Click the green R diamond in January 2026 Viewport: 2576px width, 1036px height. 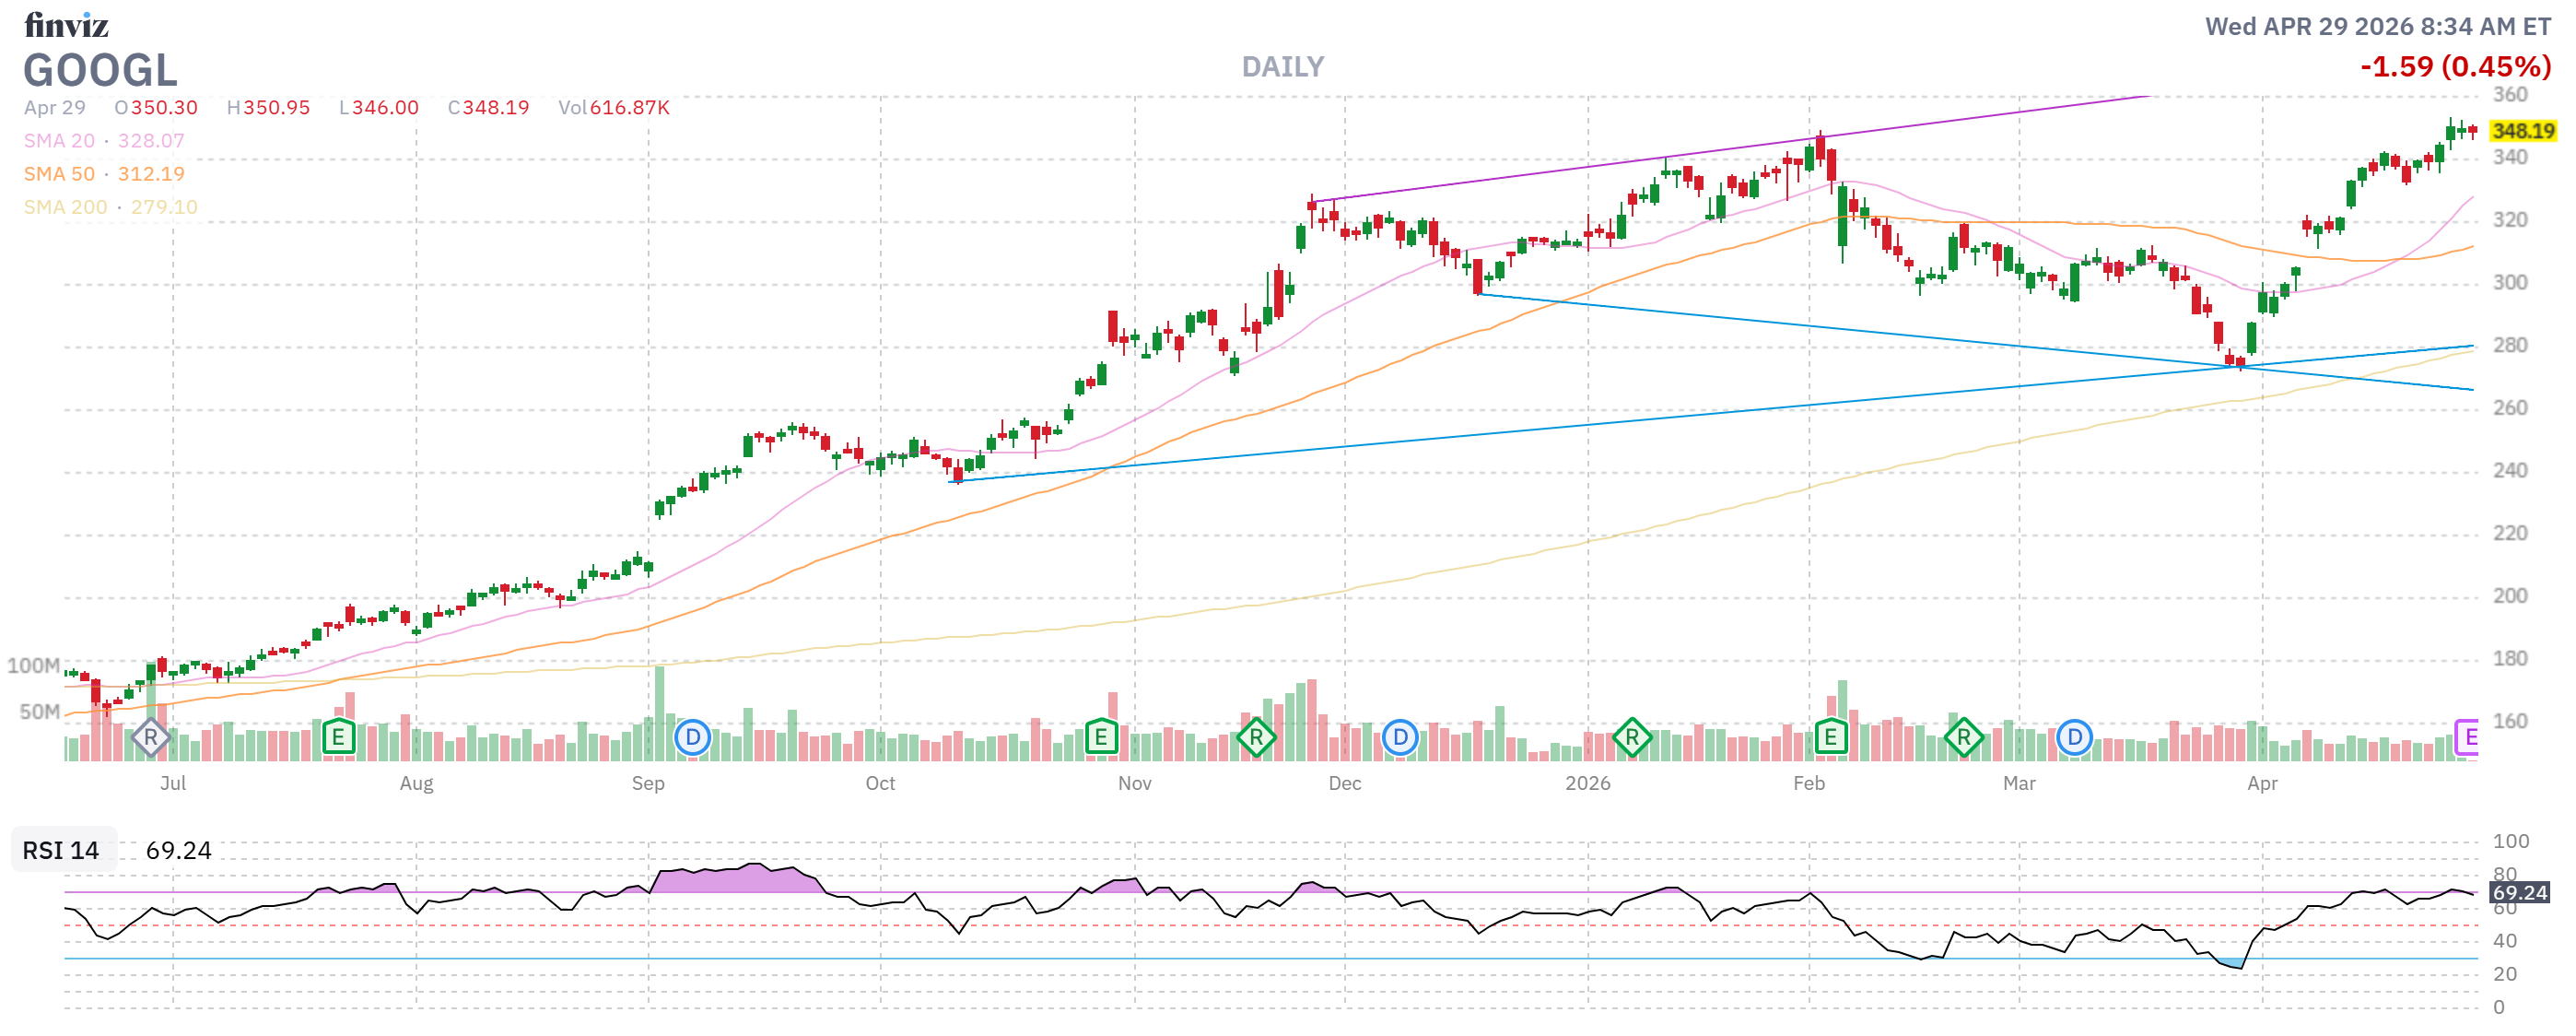pos(1632,738)
